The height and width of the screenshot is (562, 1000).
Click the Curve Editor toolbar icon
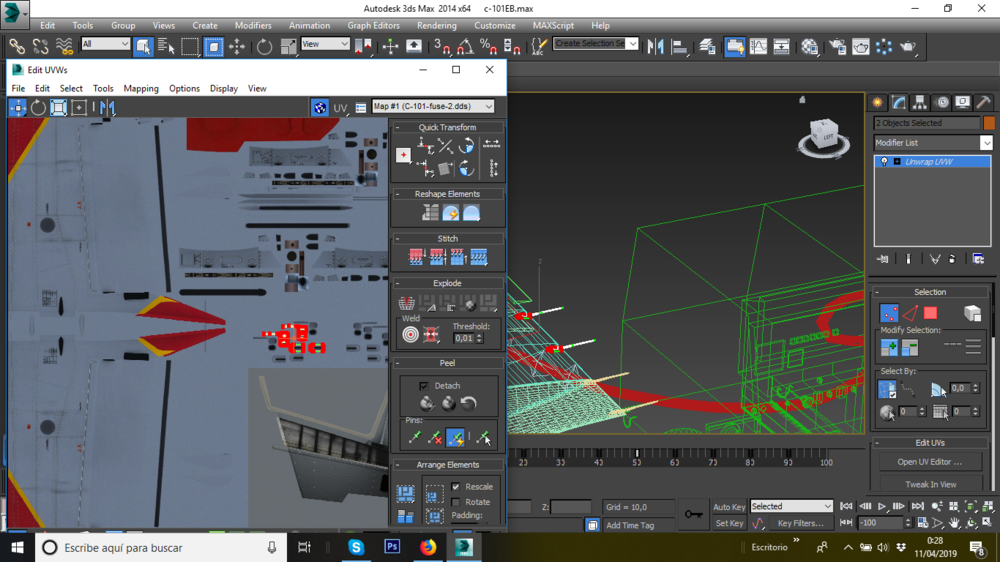pyautogui.click(x=759, y=46)
